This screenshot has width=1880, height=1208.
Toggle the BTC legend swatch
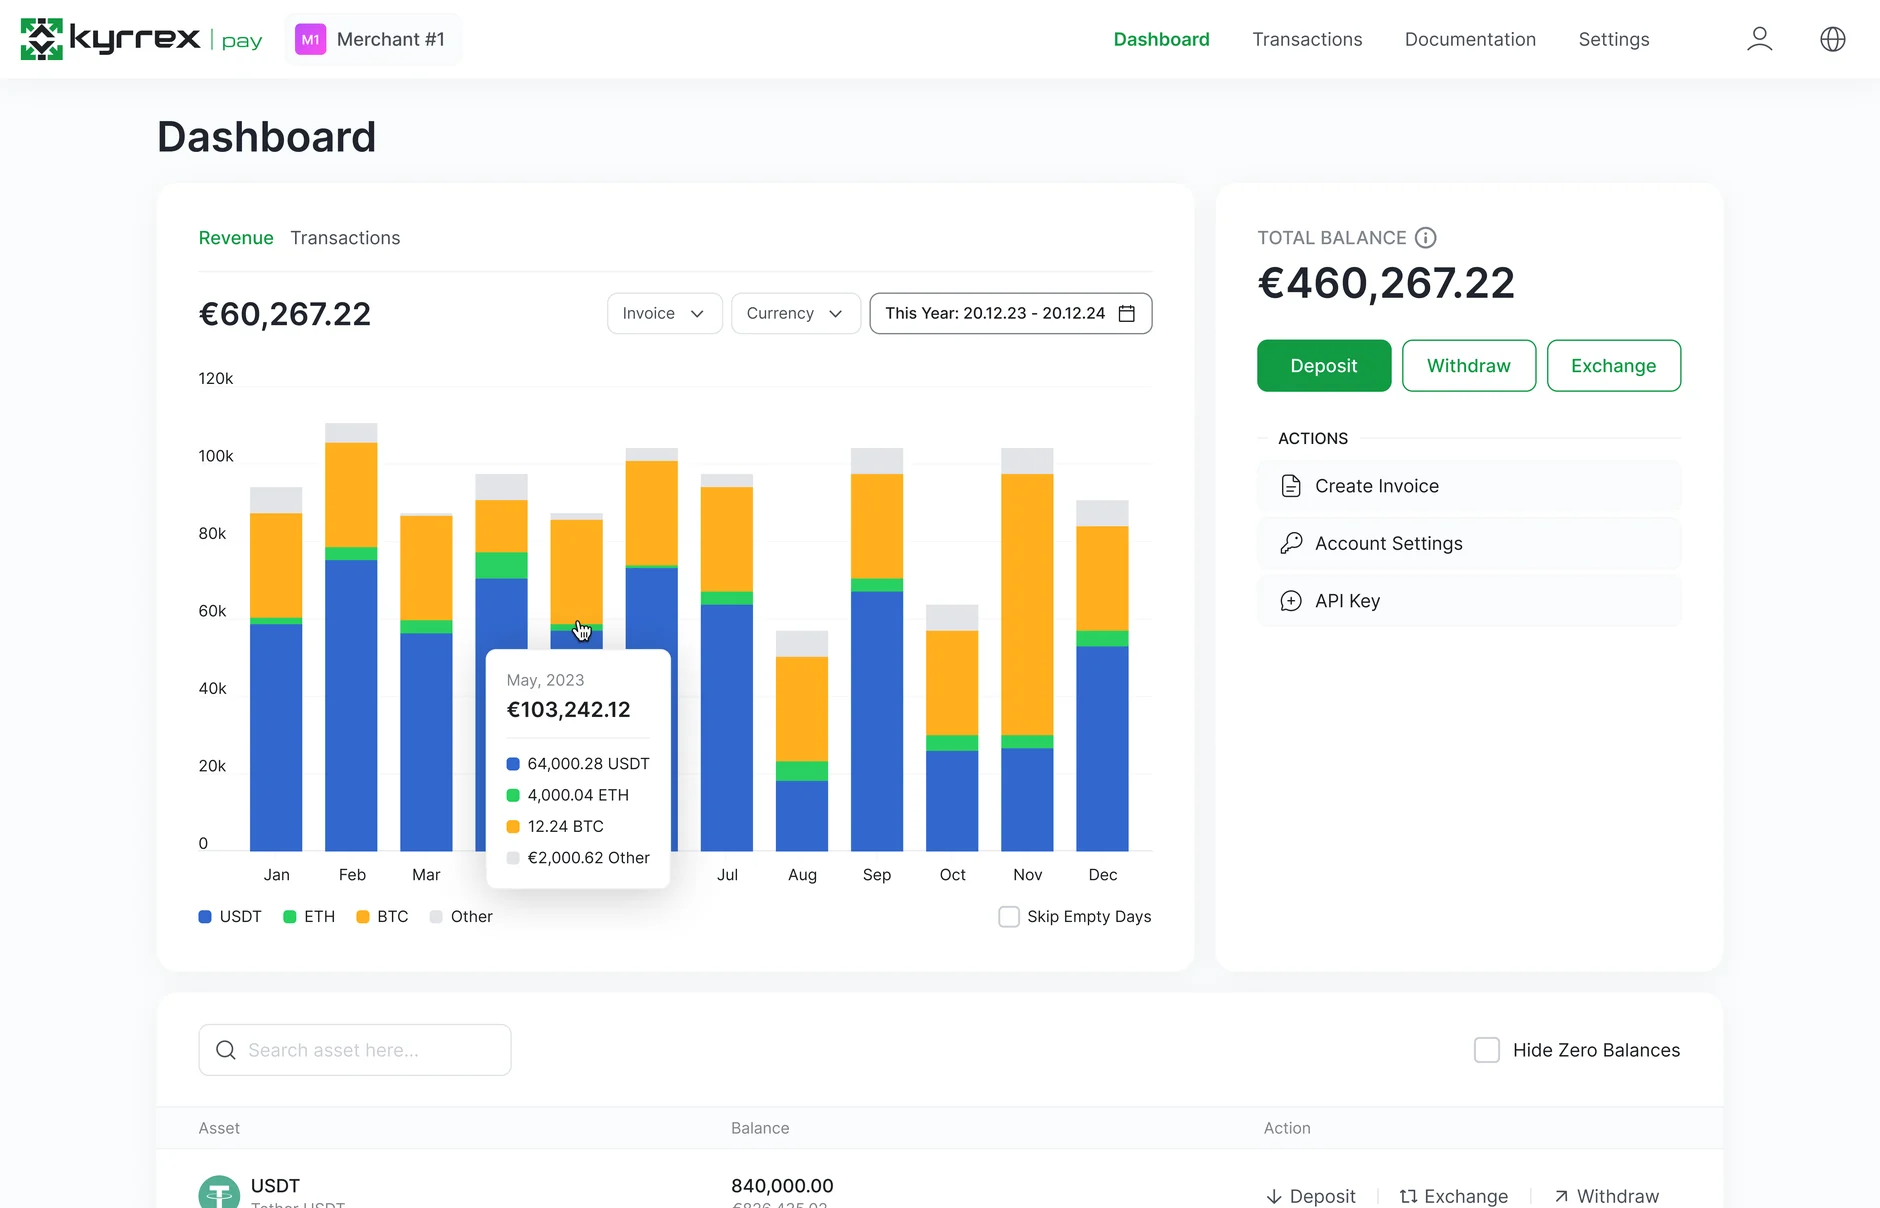(x=363, y=917)
